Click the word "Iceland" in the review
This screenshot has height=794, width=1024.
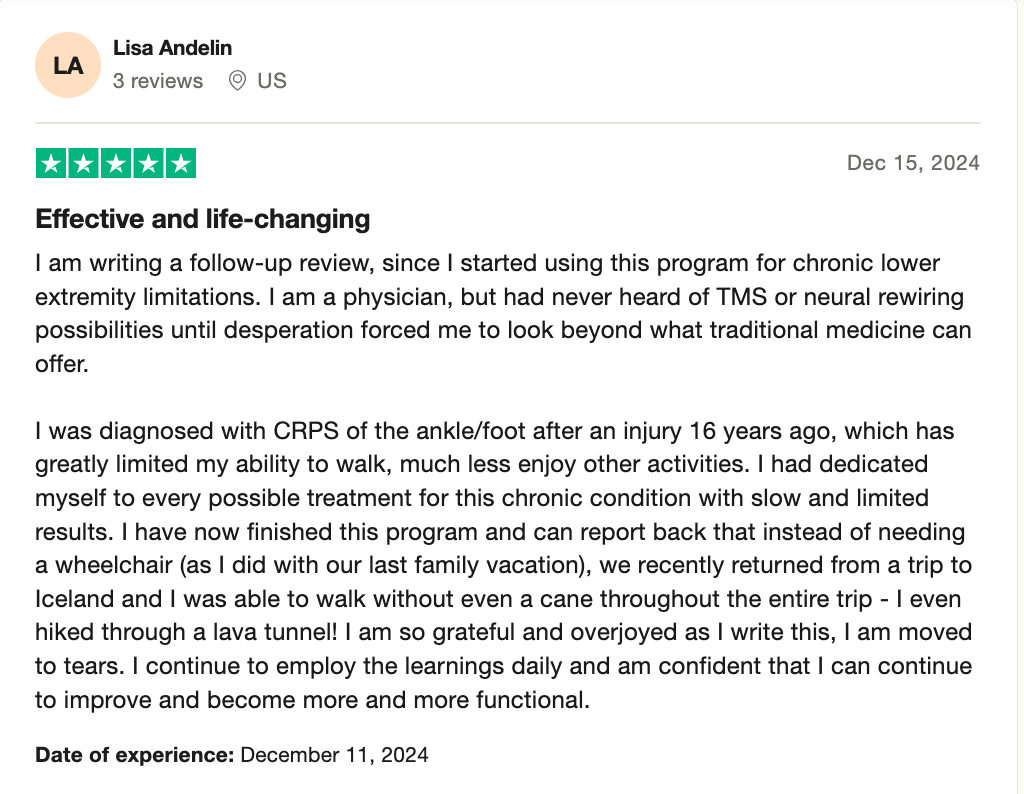[x=73, y=599]
